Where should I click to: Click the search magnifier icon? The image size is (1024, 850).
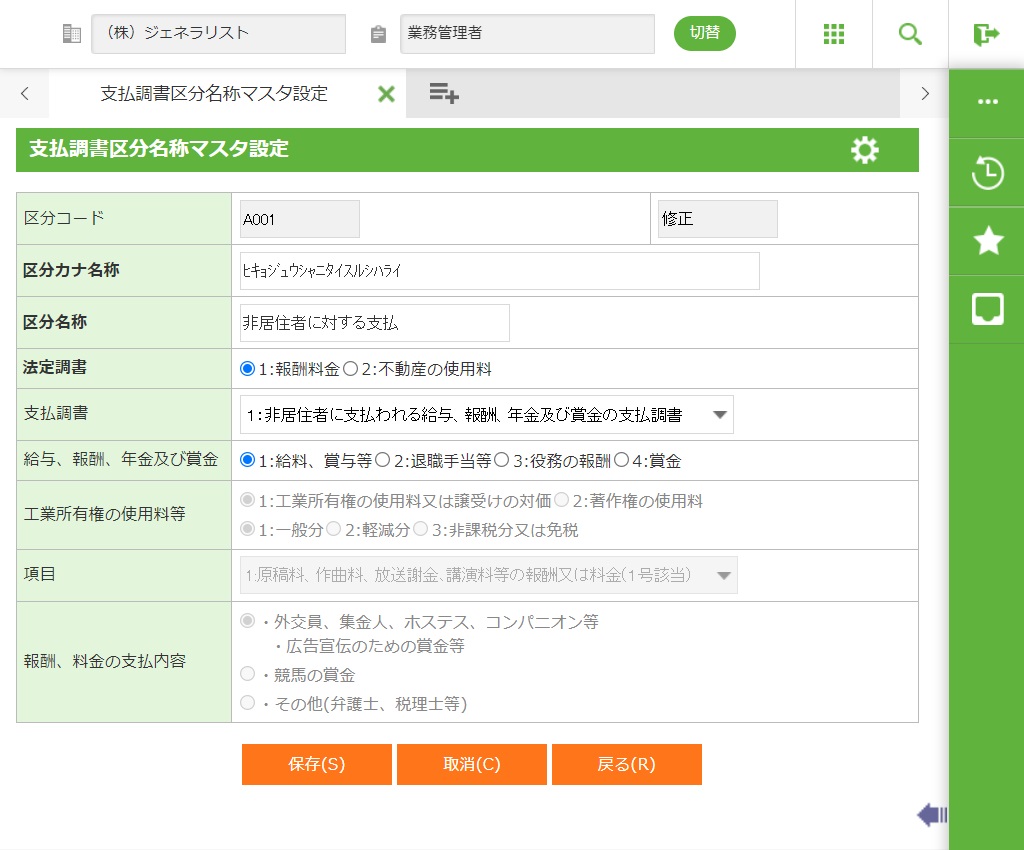pos(910,34)
